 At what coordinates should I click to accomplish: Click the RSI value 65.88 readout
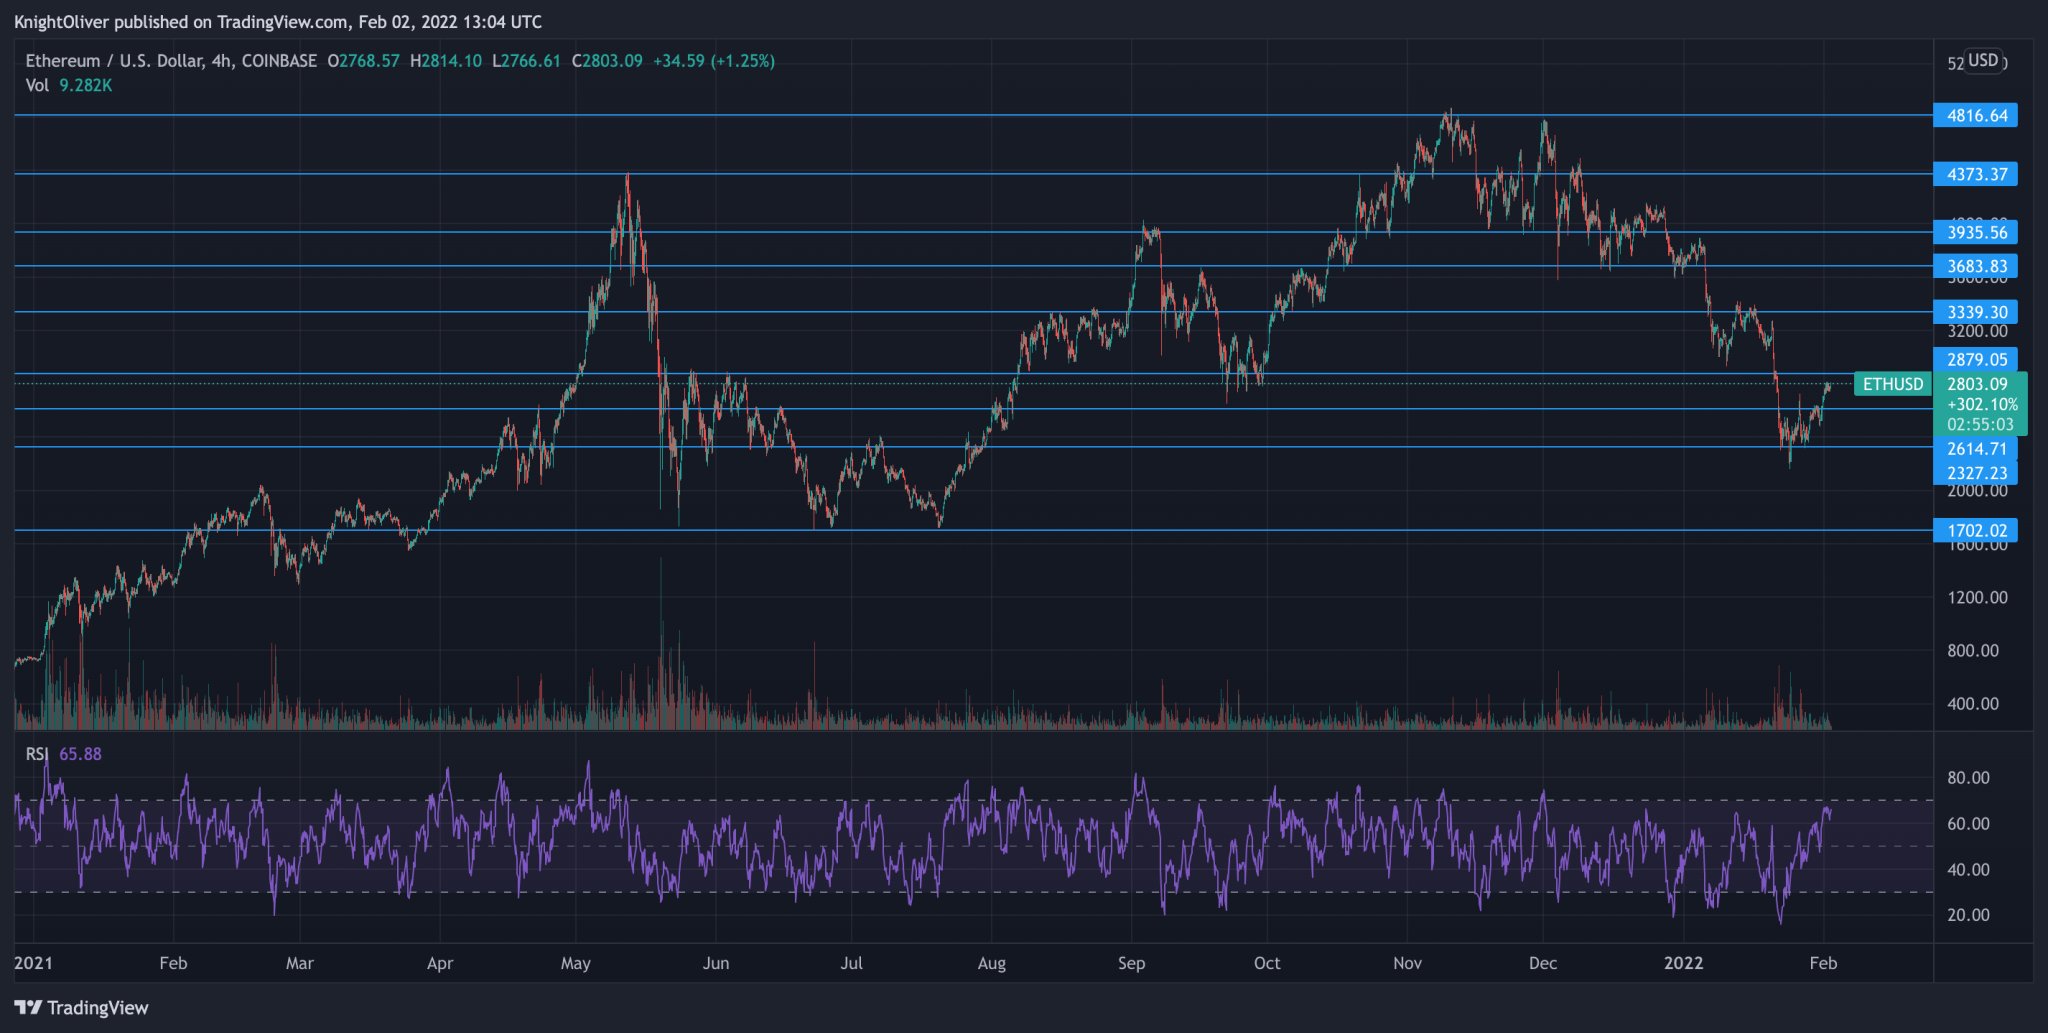[81, 755]
